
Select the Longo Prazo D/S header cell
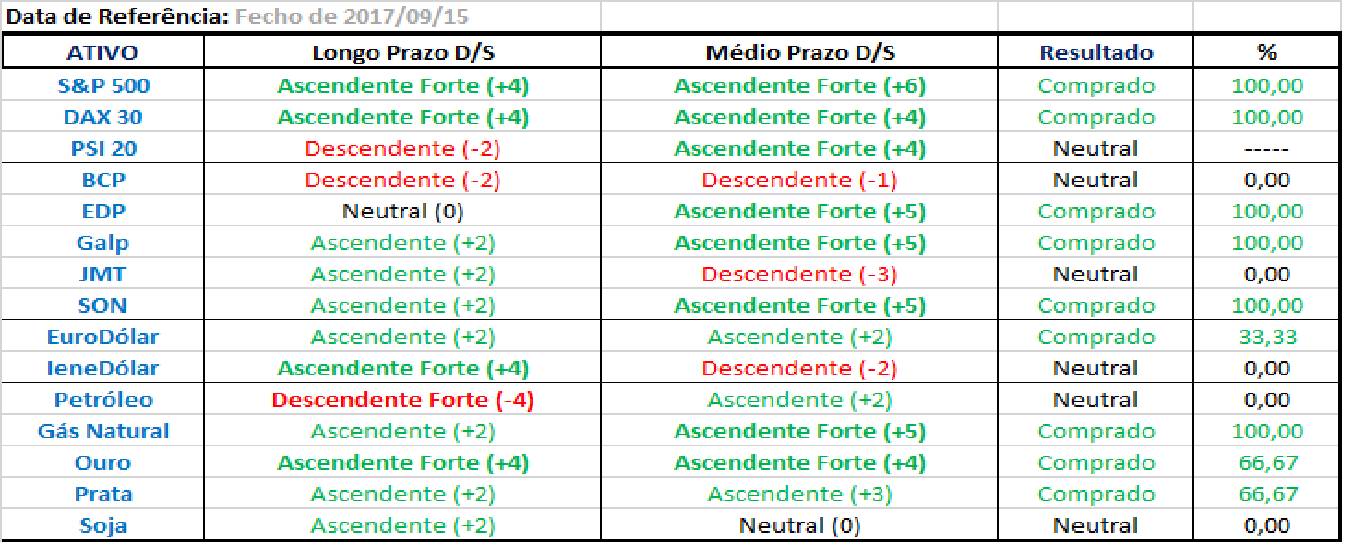pyautogui.click(x=402, y=53)
